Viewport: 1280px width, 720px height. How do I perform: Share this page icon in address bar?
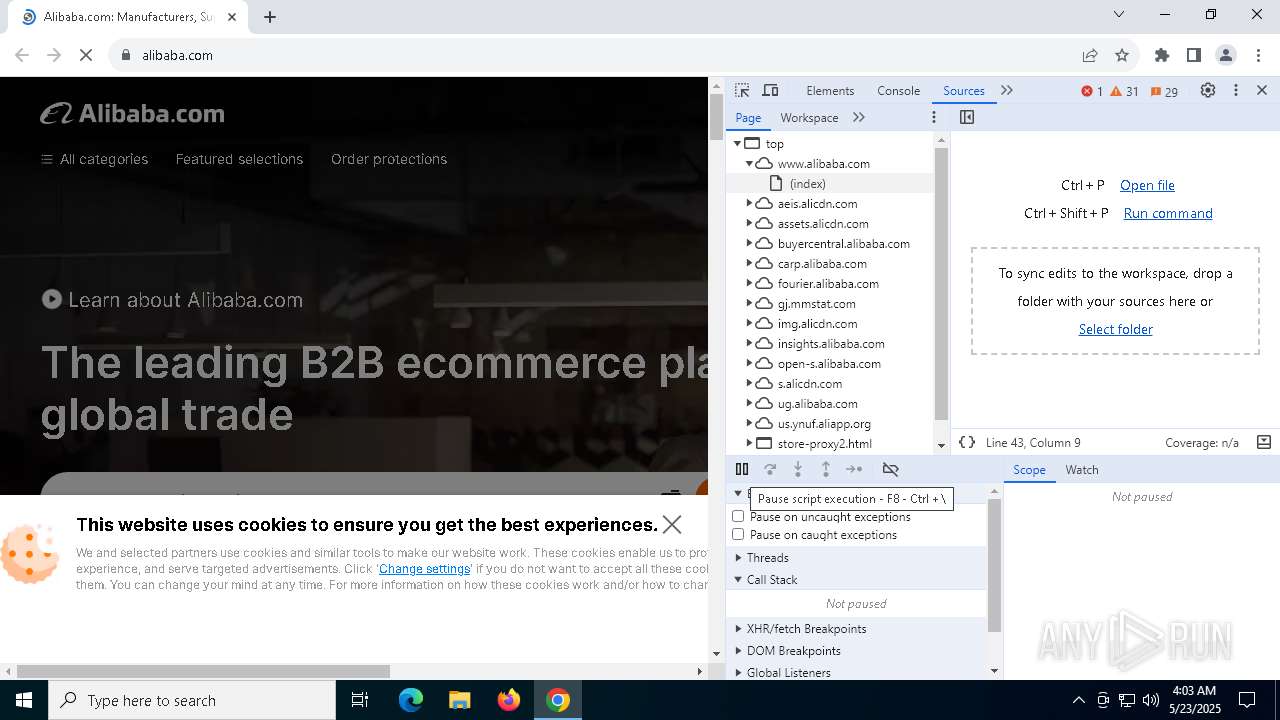(x=1090, y=55)
